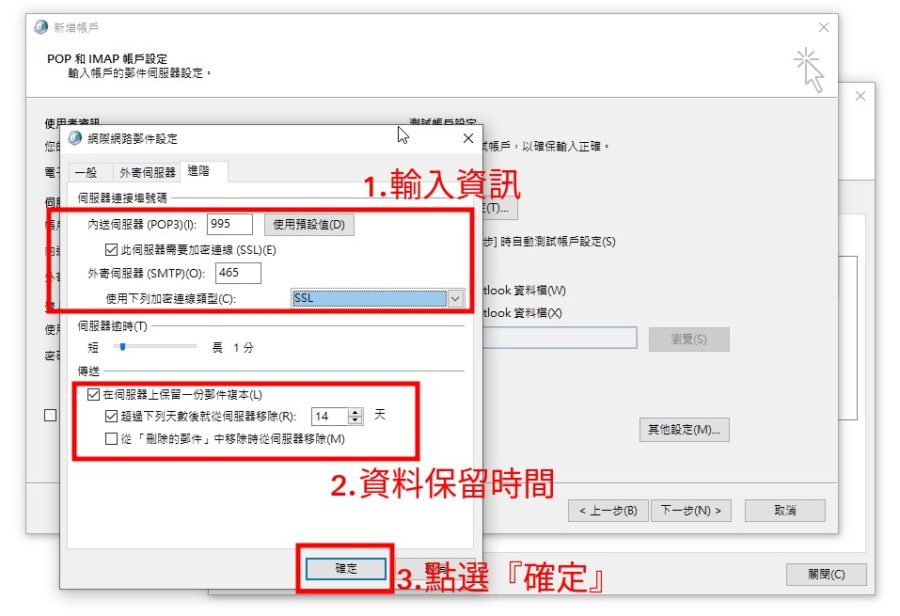Close the Add Account wizard window
900x616 pixels.
point(824,28)
